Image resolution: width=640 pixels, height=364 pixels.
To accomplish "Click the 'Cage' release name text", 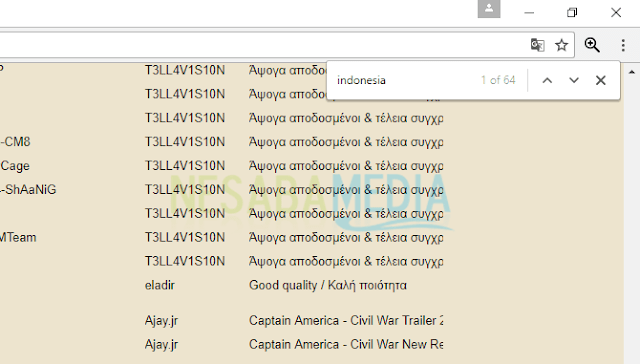I will click(15, 166).
